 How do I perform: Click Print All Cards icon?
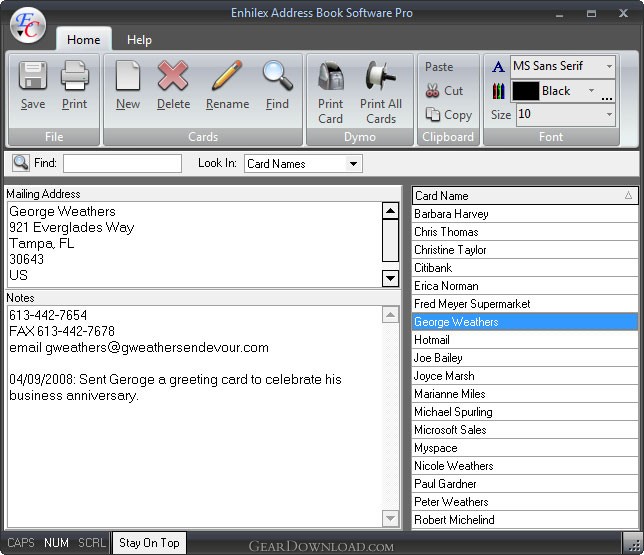point(381,76)
